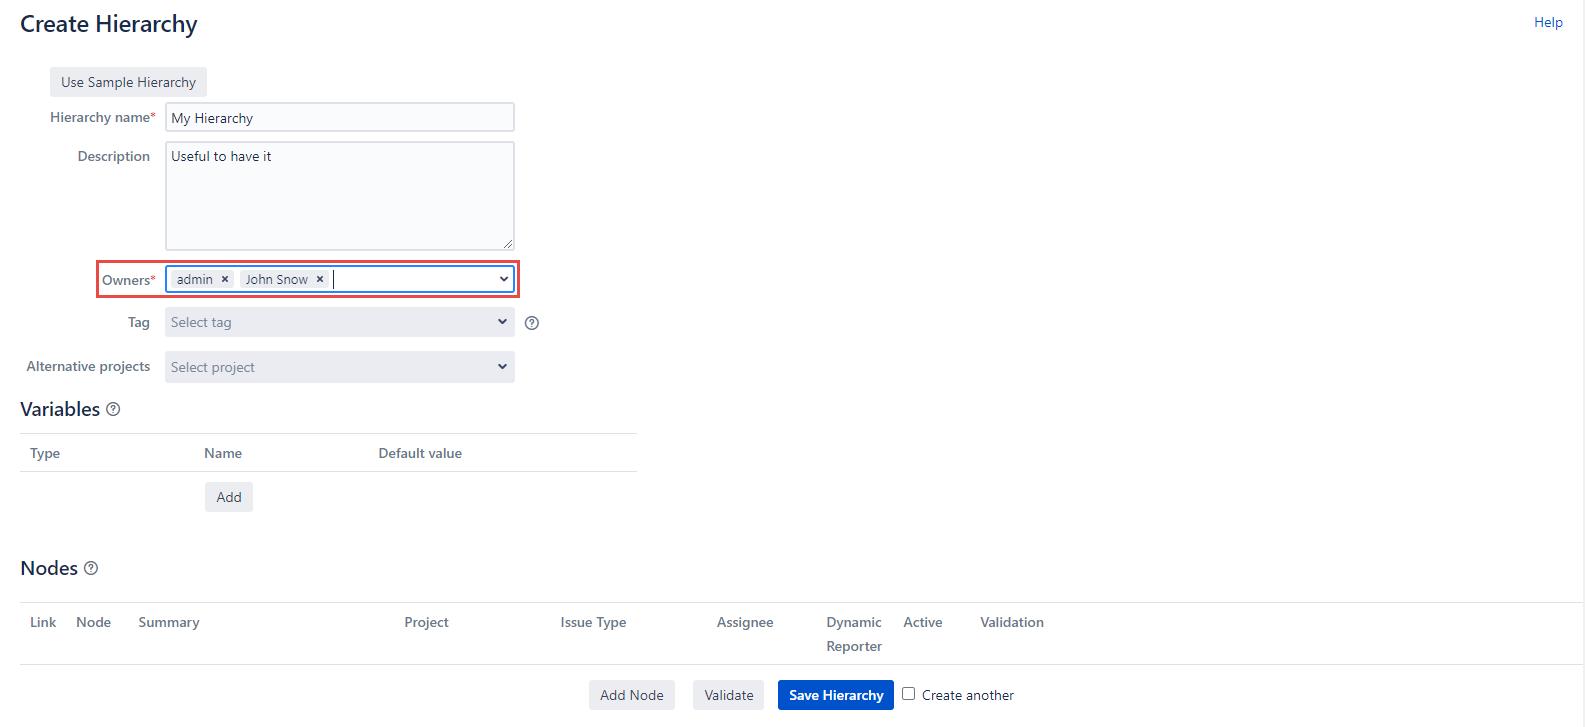Focus the Hierarchy name field
Image resolution: width=1585 pixels, height=727 pixels.
[339, 118]
